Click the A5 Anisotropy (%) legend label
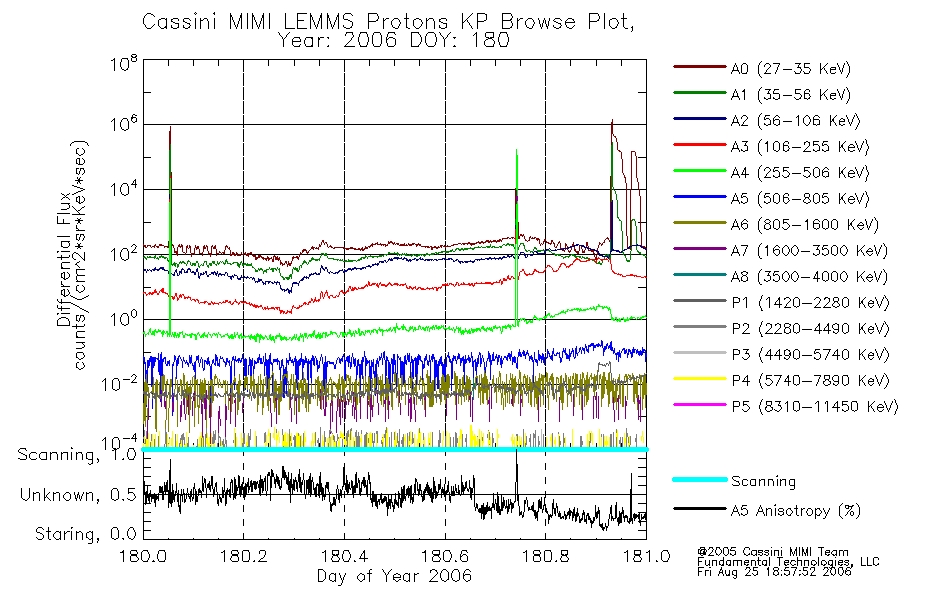950x600 pixels. [x=796, y=511]
